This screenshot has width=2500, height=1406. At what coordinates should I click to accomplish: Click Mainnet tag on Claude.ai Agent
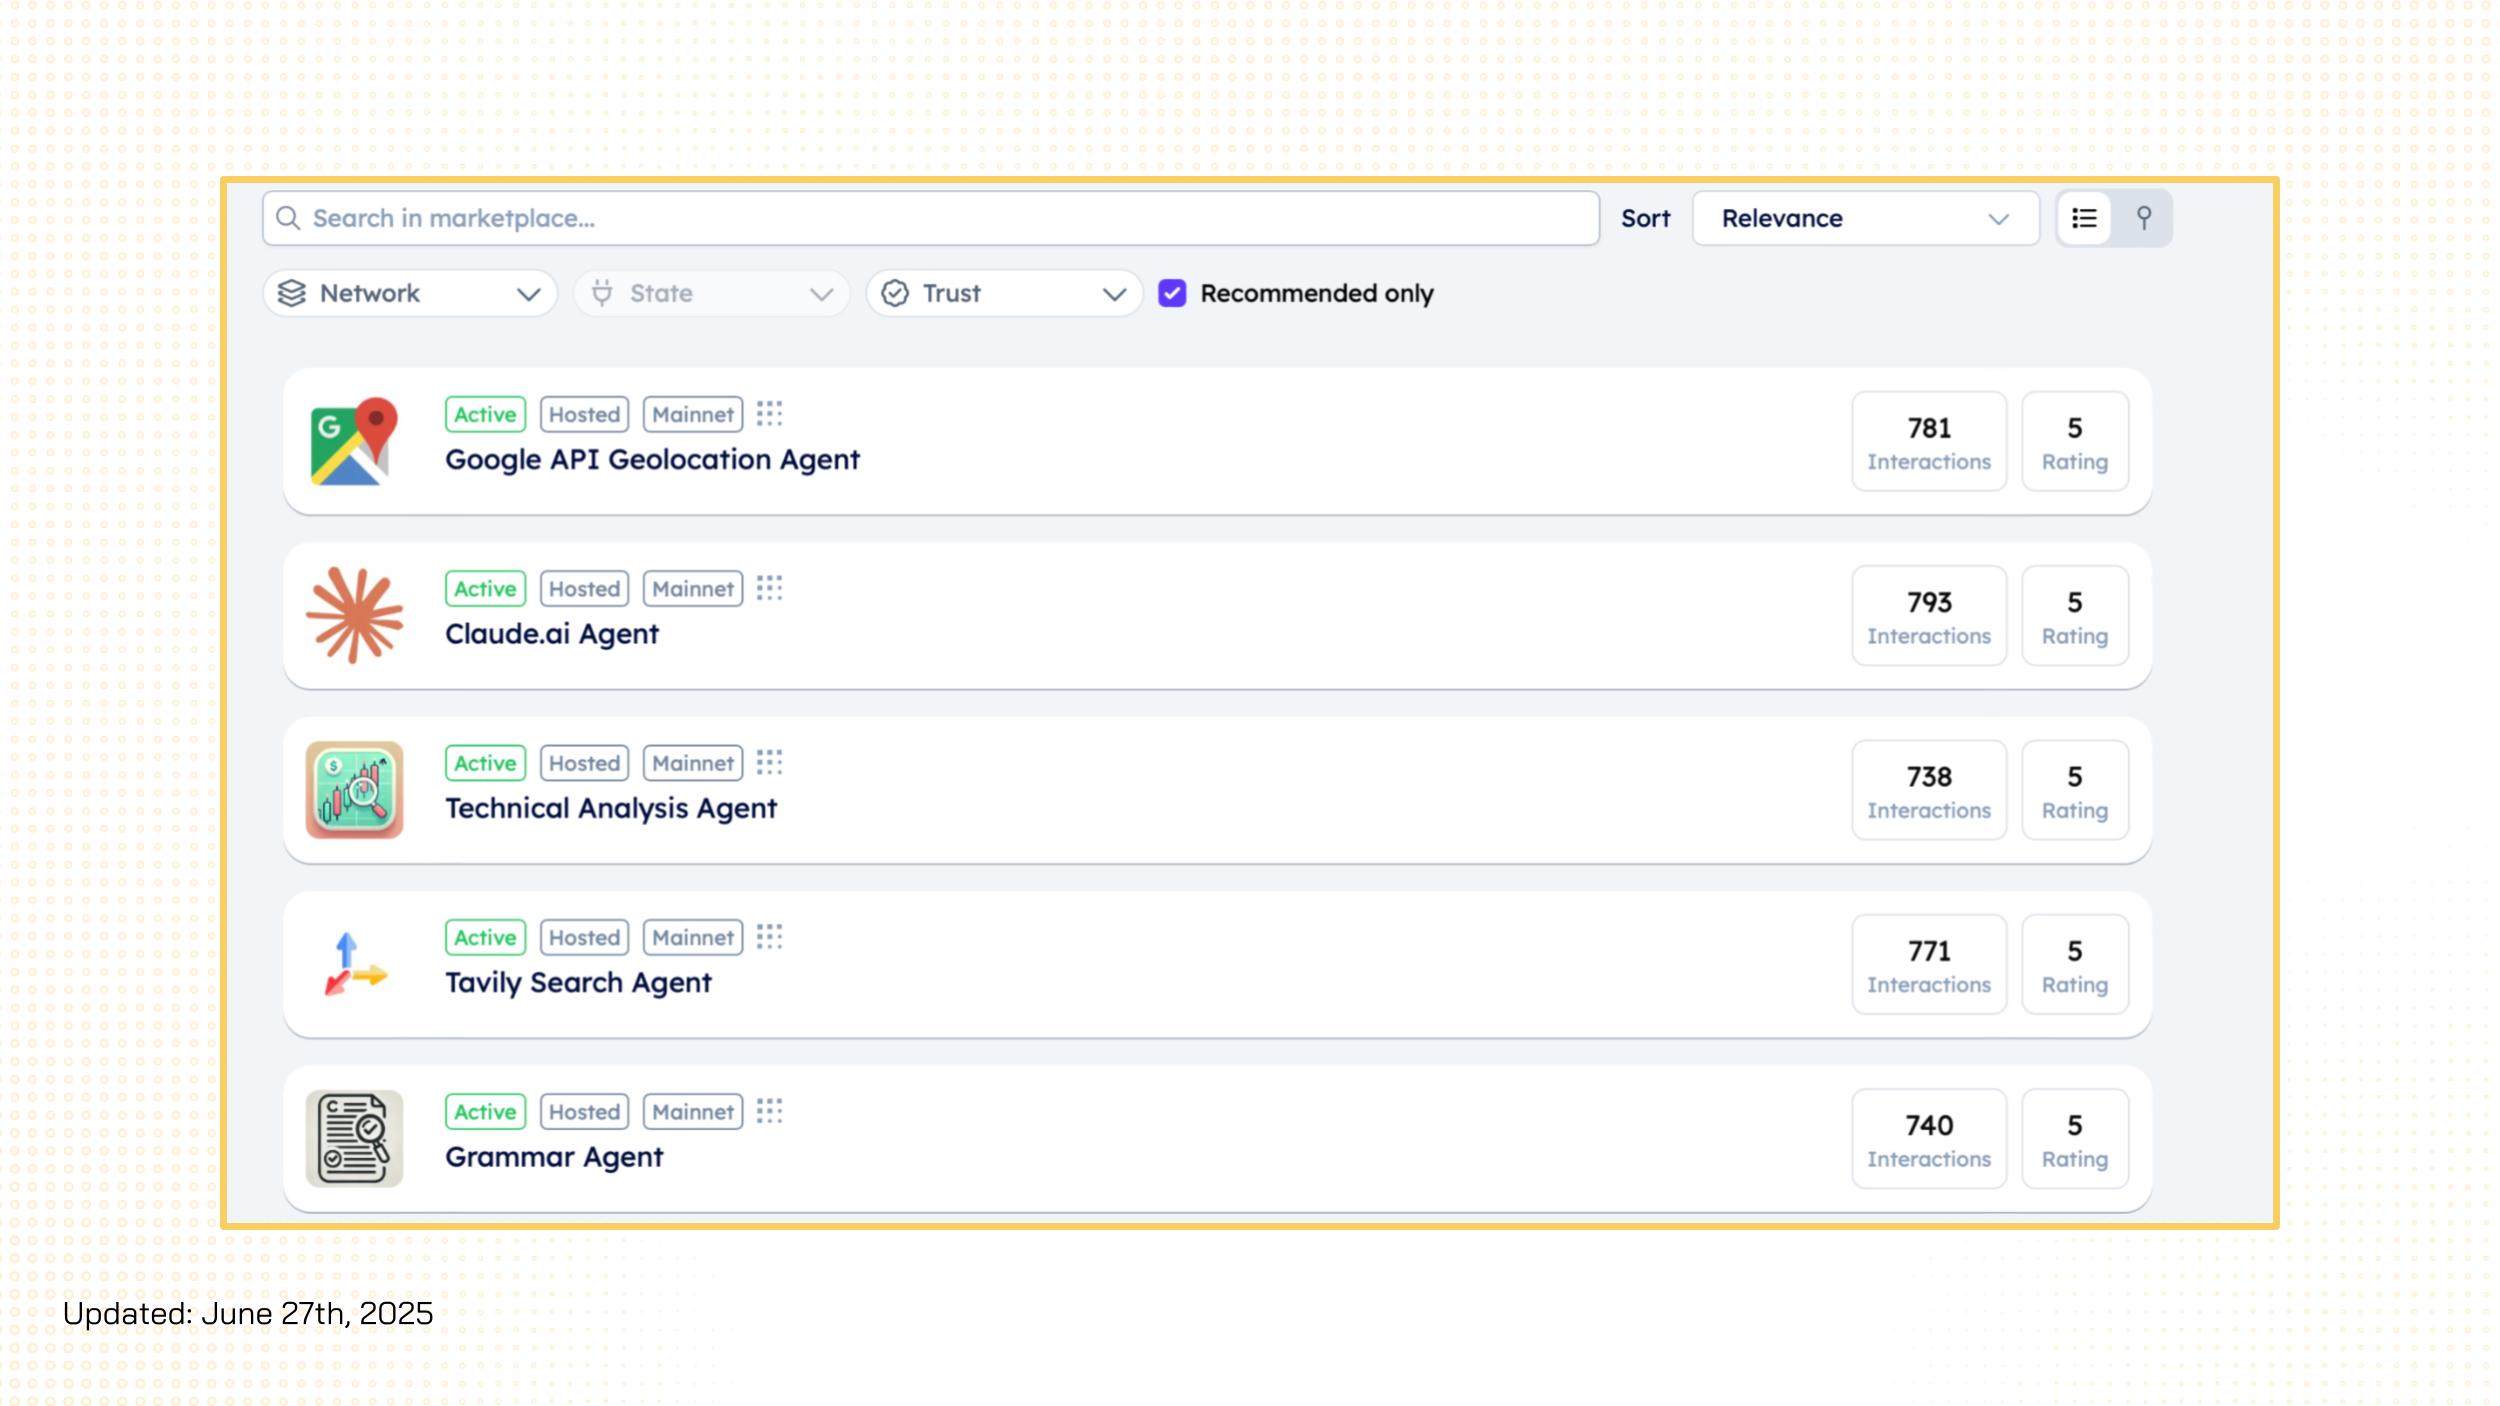[693, 589]
